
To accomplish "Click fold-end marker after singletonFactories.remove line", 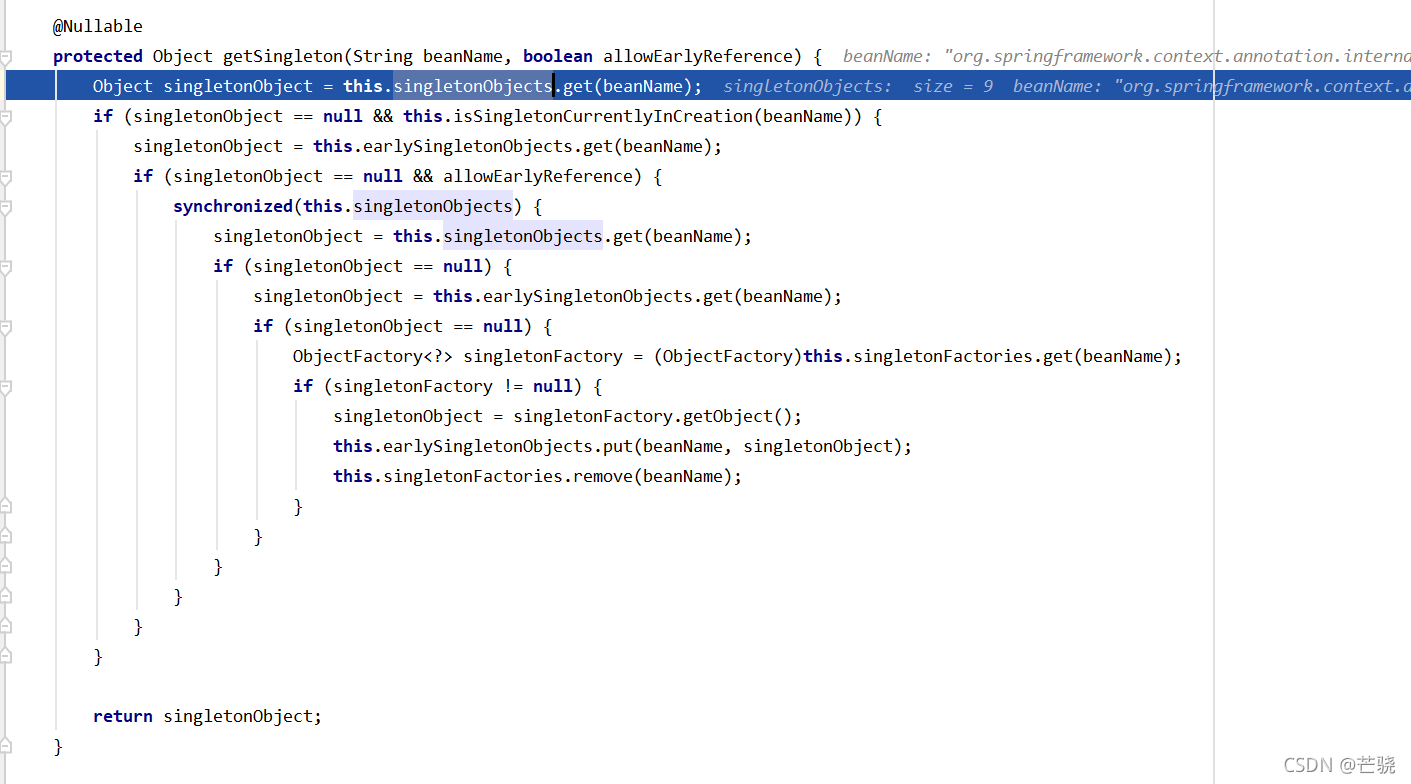I will (x=5, y=507).
